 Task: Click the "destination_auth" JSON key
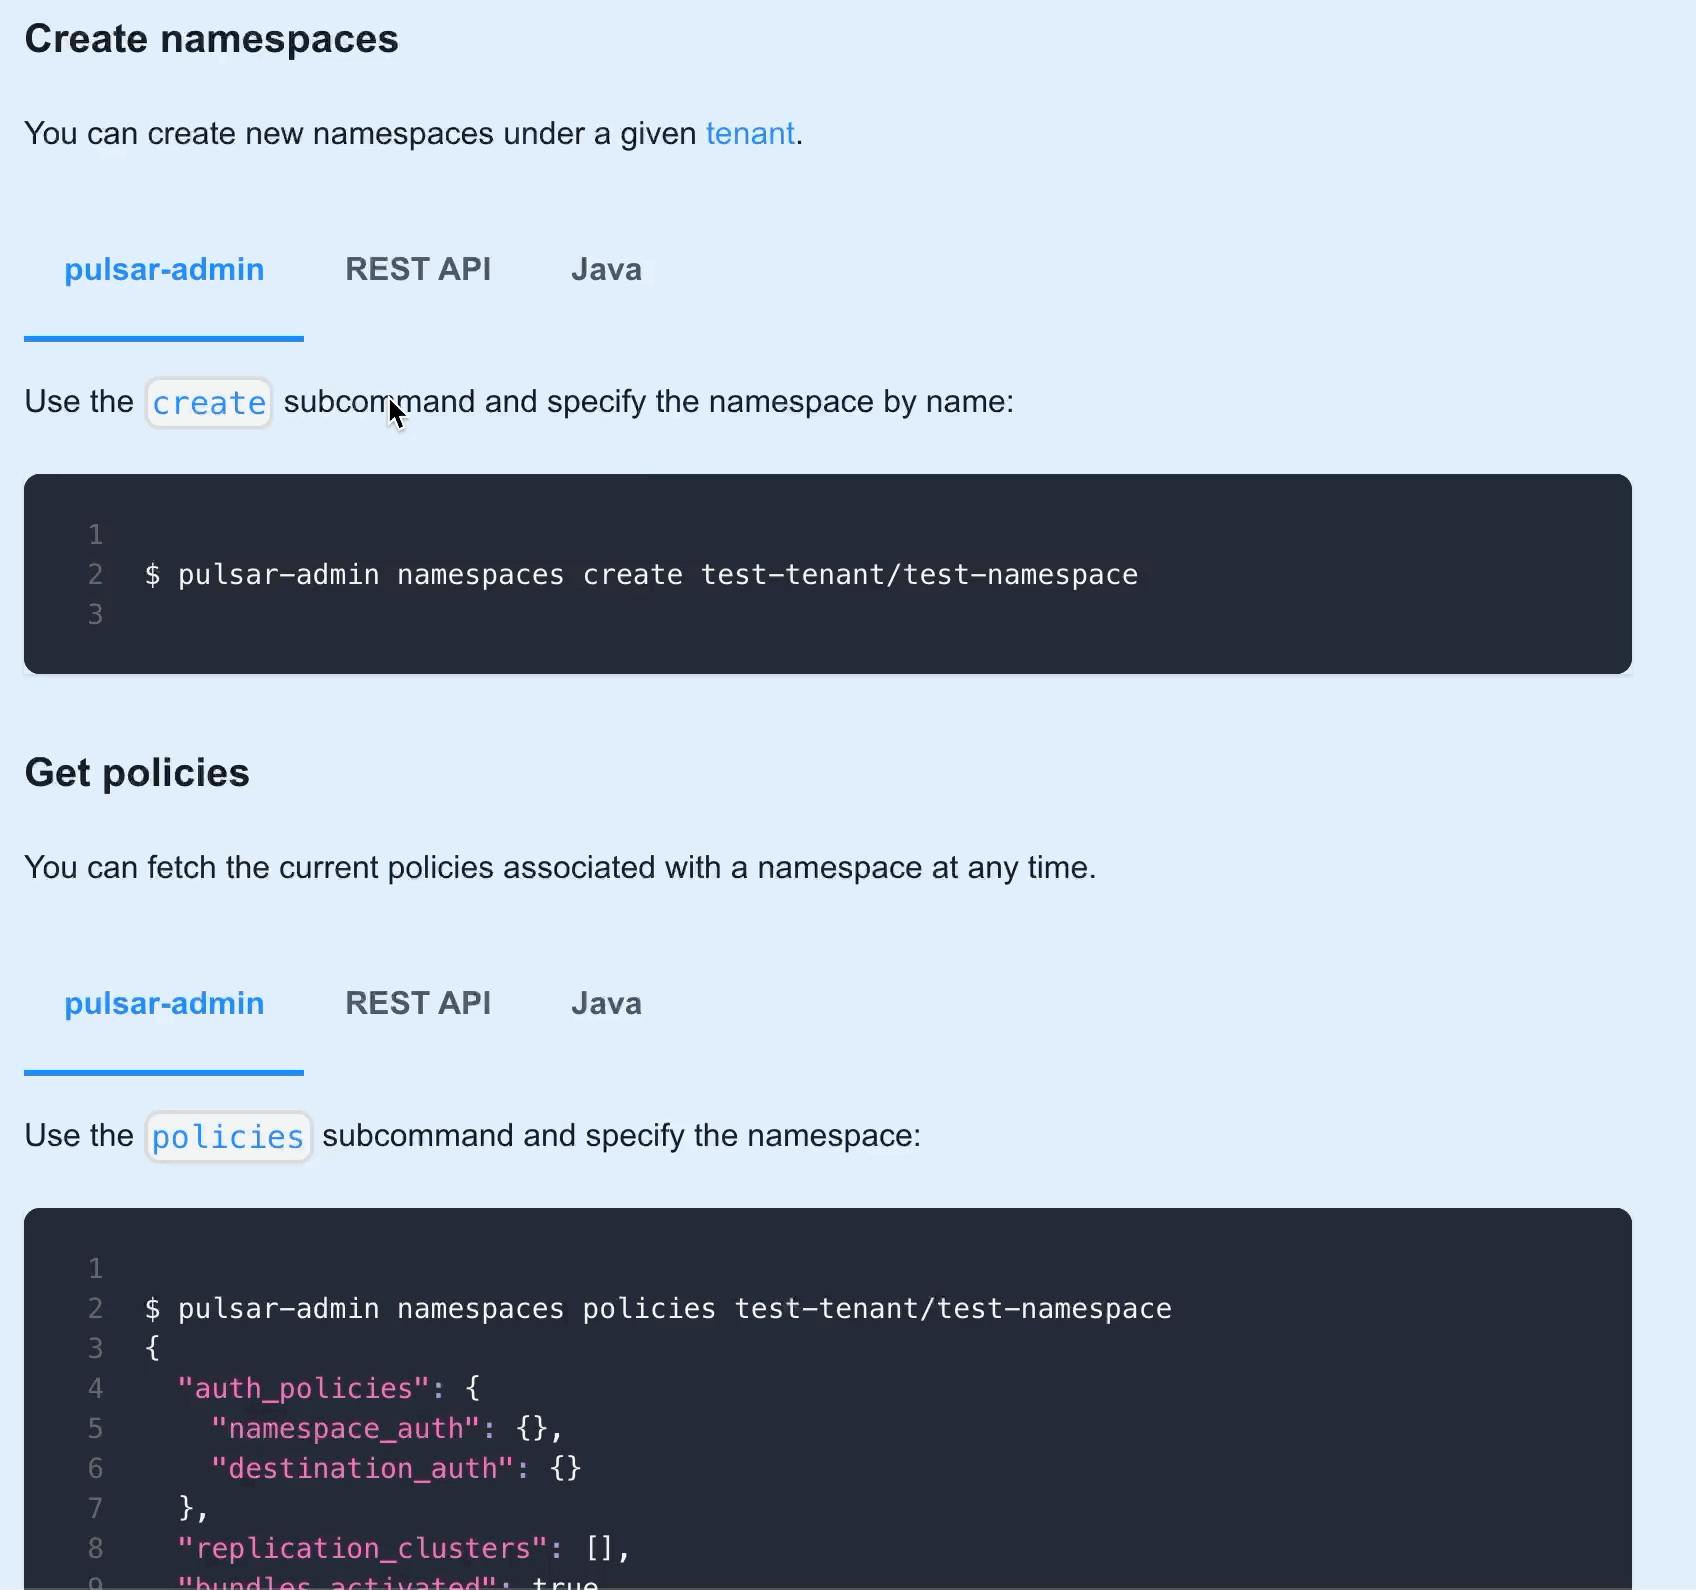(363, 1469)
